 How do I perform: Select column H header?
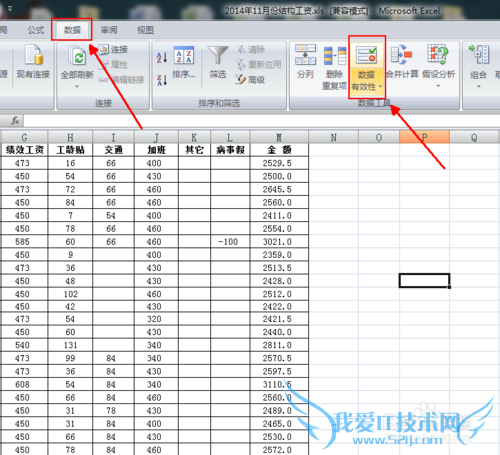point(70,137)
